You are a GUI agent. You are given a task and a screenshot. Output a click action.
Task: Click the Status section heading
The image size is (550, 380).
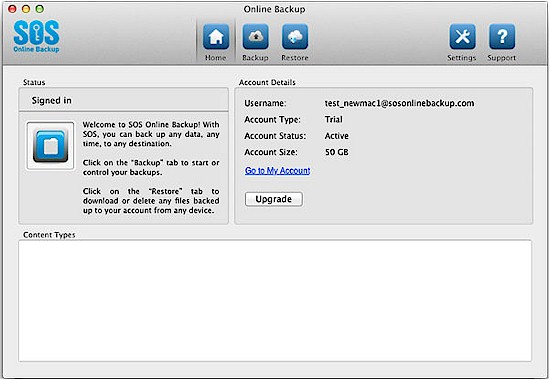point(34,82)
